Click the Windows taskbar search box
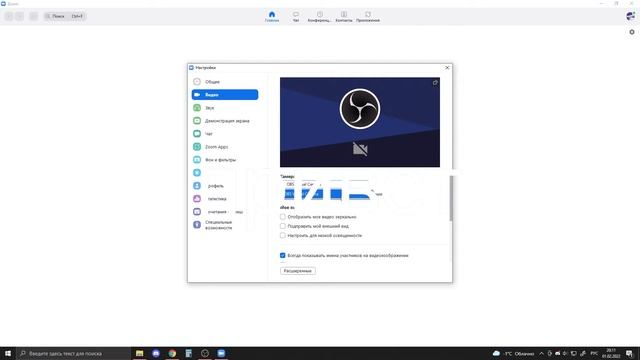Screen dimensions: 640x360 tap(73, 353)
